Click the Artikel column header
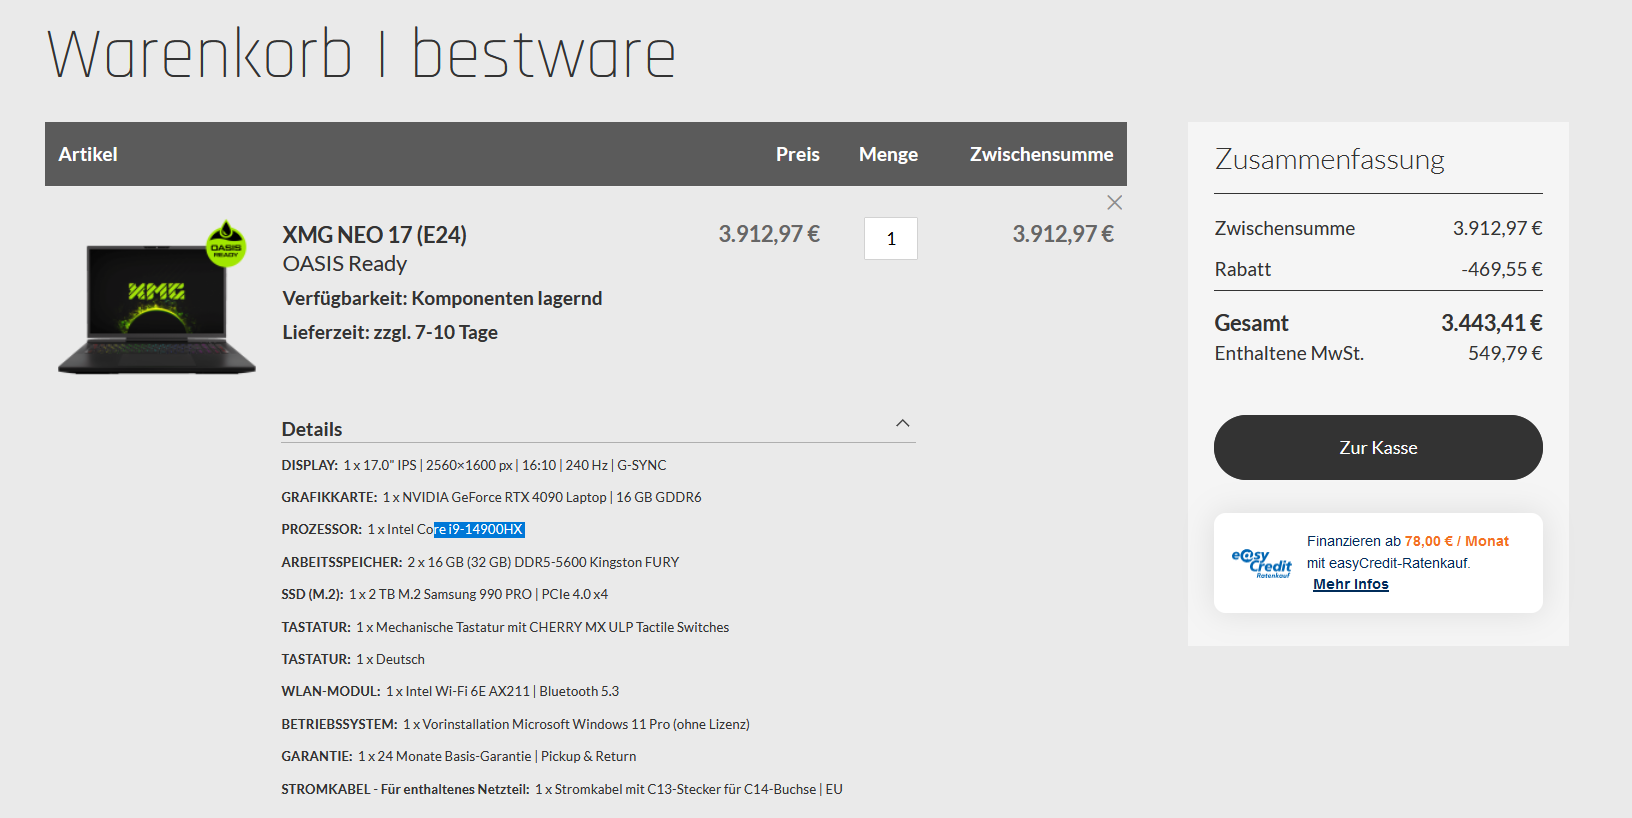Screen dimensions: 1632x818 point(88,154)
